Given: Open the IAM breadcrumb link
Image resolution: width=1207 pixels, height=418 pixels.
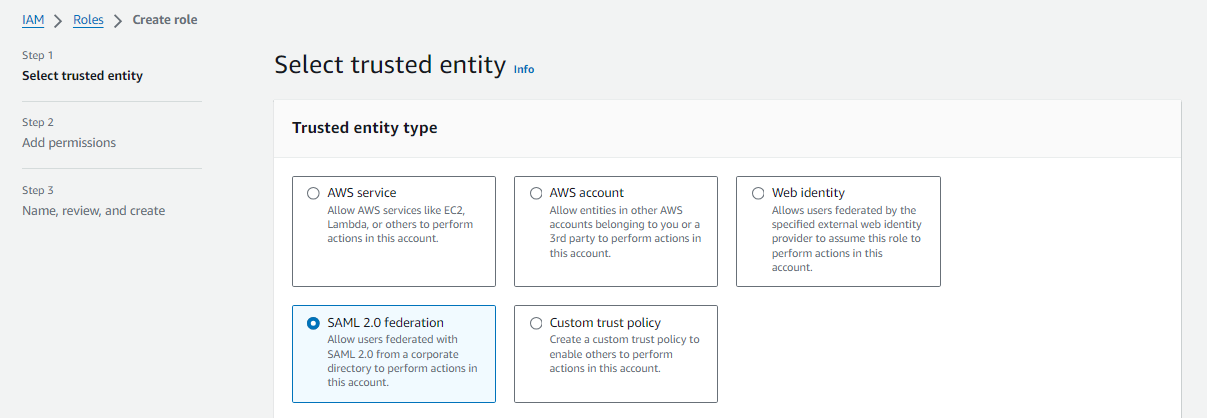Looking at the screenshot, I should click(x=33, y=20).
